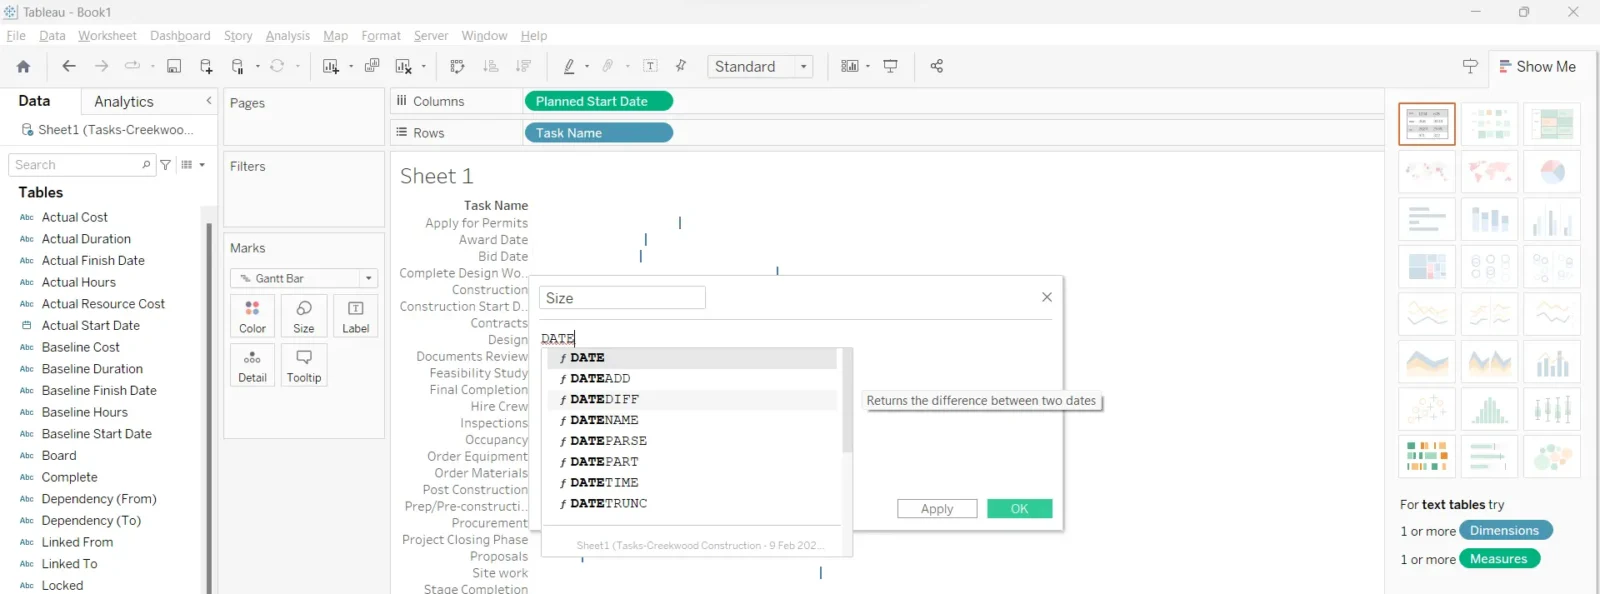Select the text table chart thumbnail
The image size is (1600, 594).
[x=1427, y=124]
